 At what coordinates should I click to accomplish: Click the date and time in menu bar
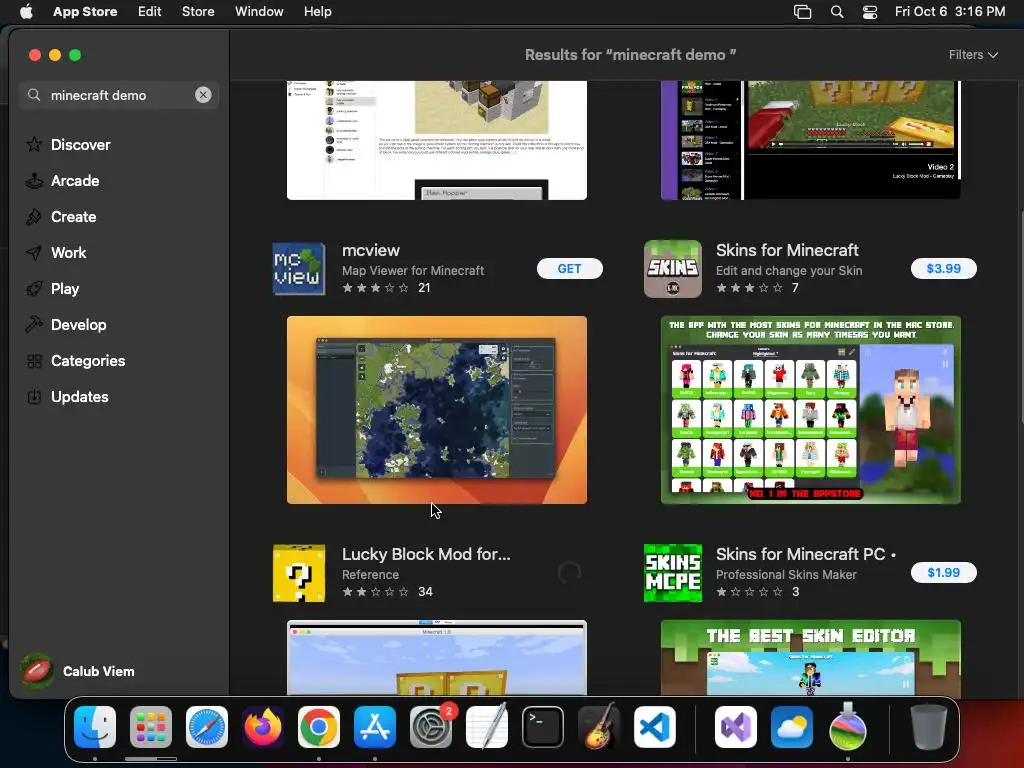[x=950, y=12]
